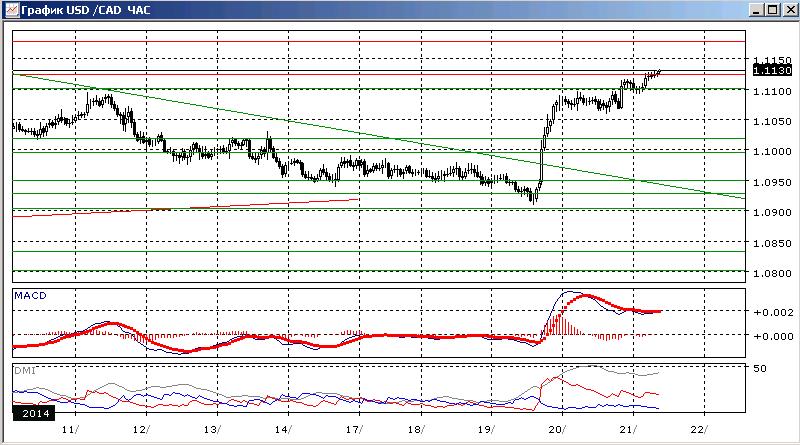Click the date label 19/

coord(486,430)
